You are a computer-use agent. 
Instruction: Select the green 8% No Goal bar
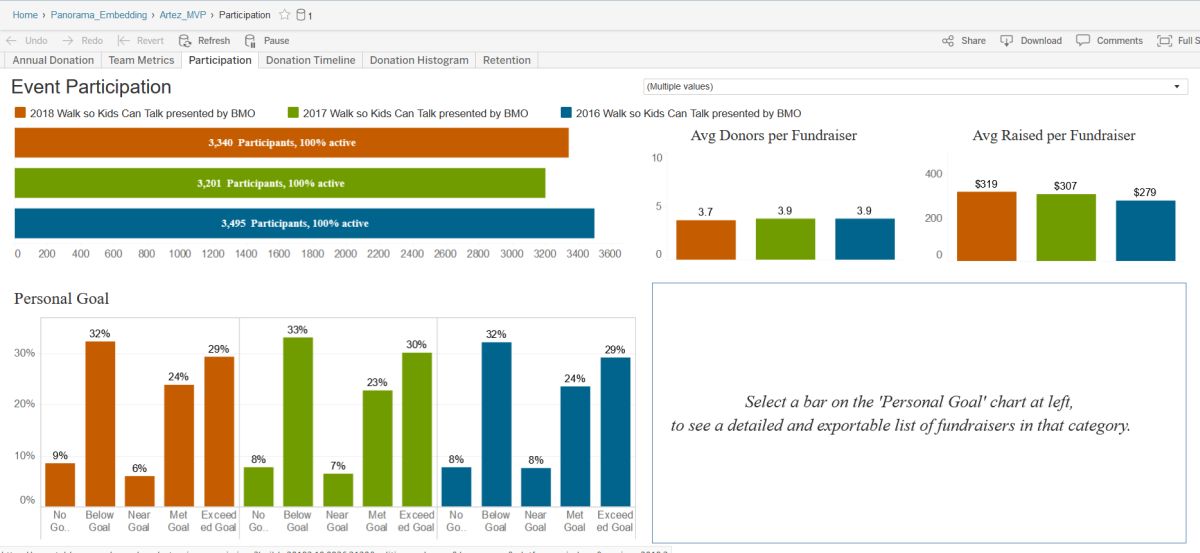pos(258,487)
